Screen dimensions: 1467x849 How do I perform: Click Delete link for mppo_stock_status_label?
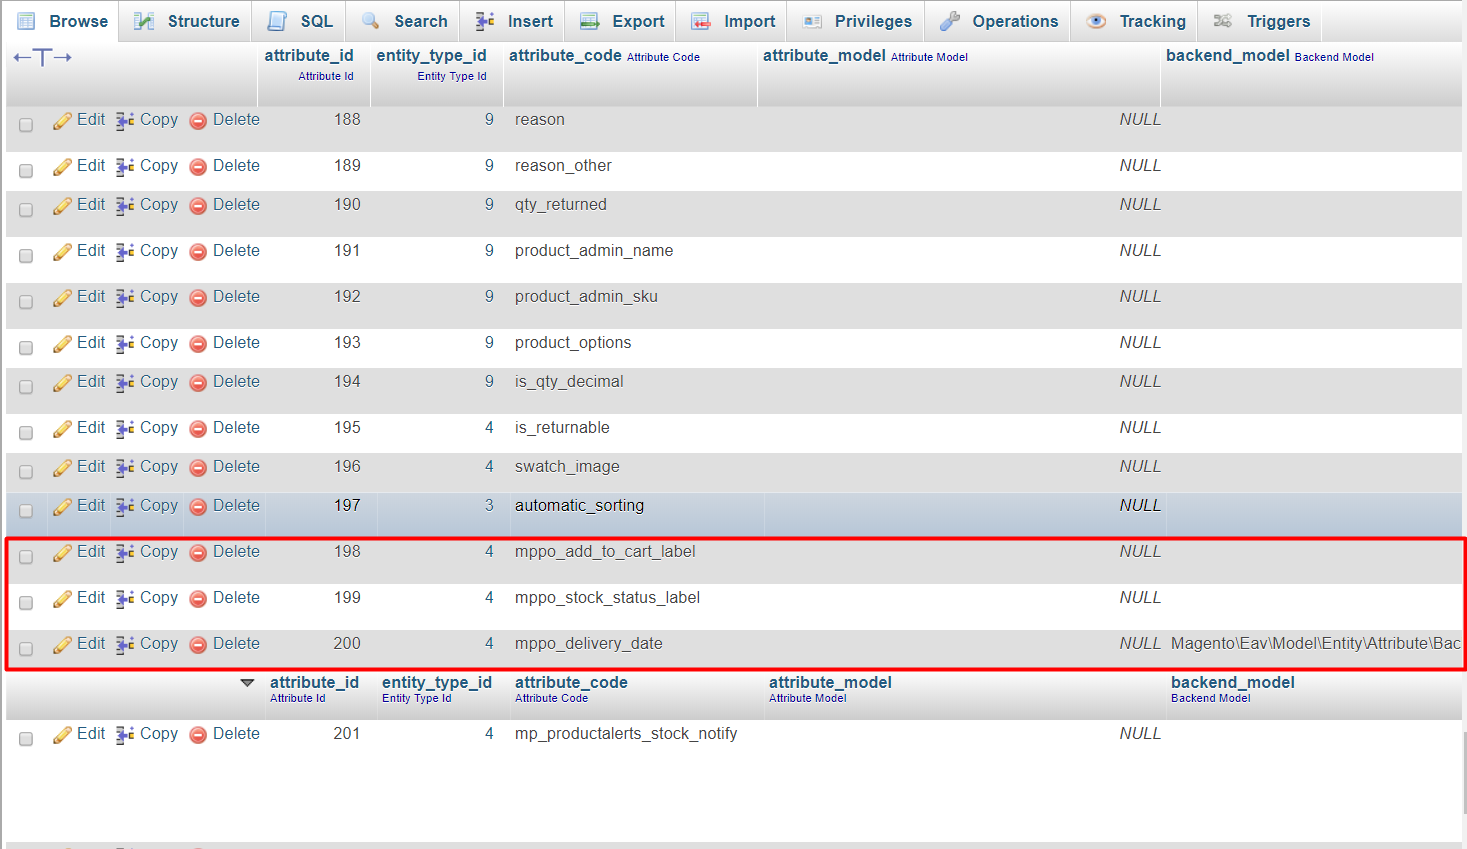pos(236,598)
